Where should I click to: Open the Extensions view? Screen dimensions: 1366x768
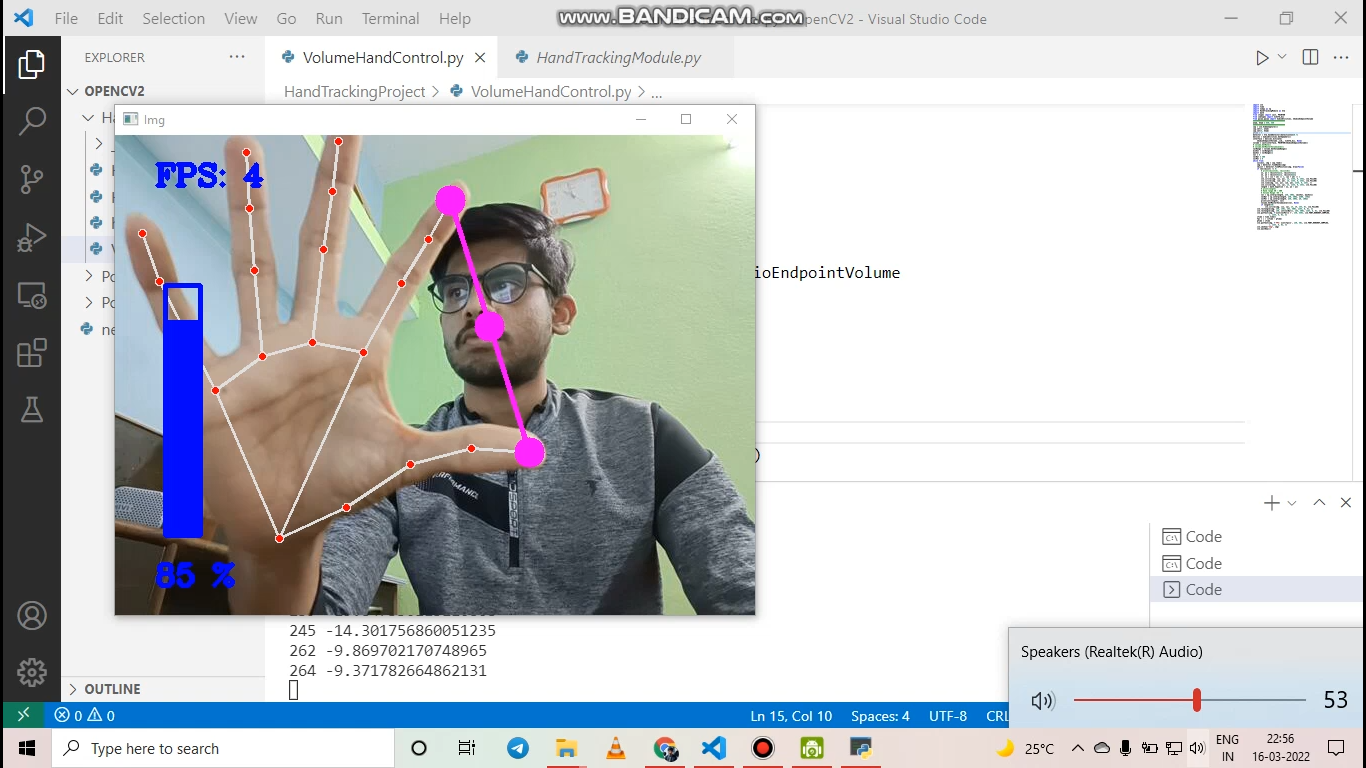[x=32, y=353]
